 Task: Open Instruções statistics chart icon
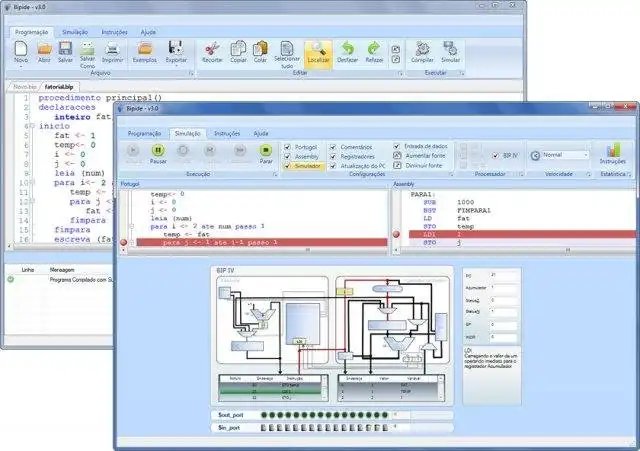(x=613, y=153)
